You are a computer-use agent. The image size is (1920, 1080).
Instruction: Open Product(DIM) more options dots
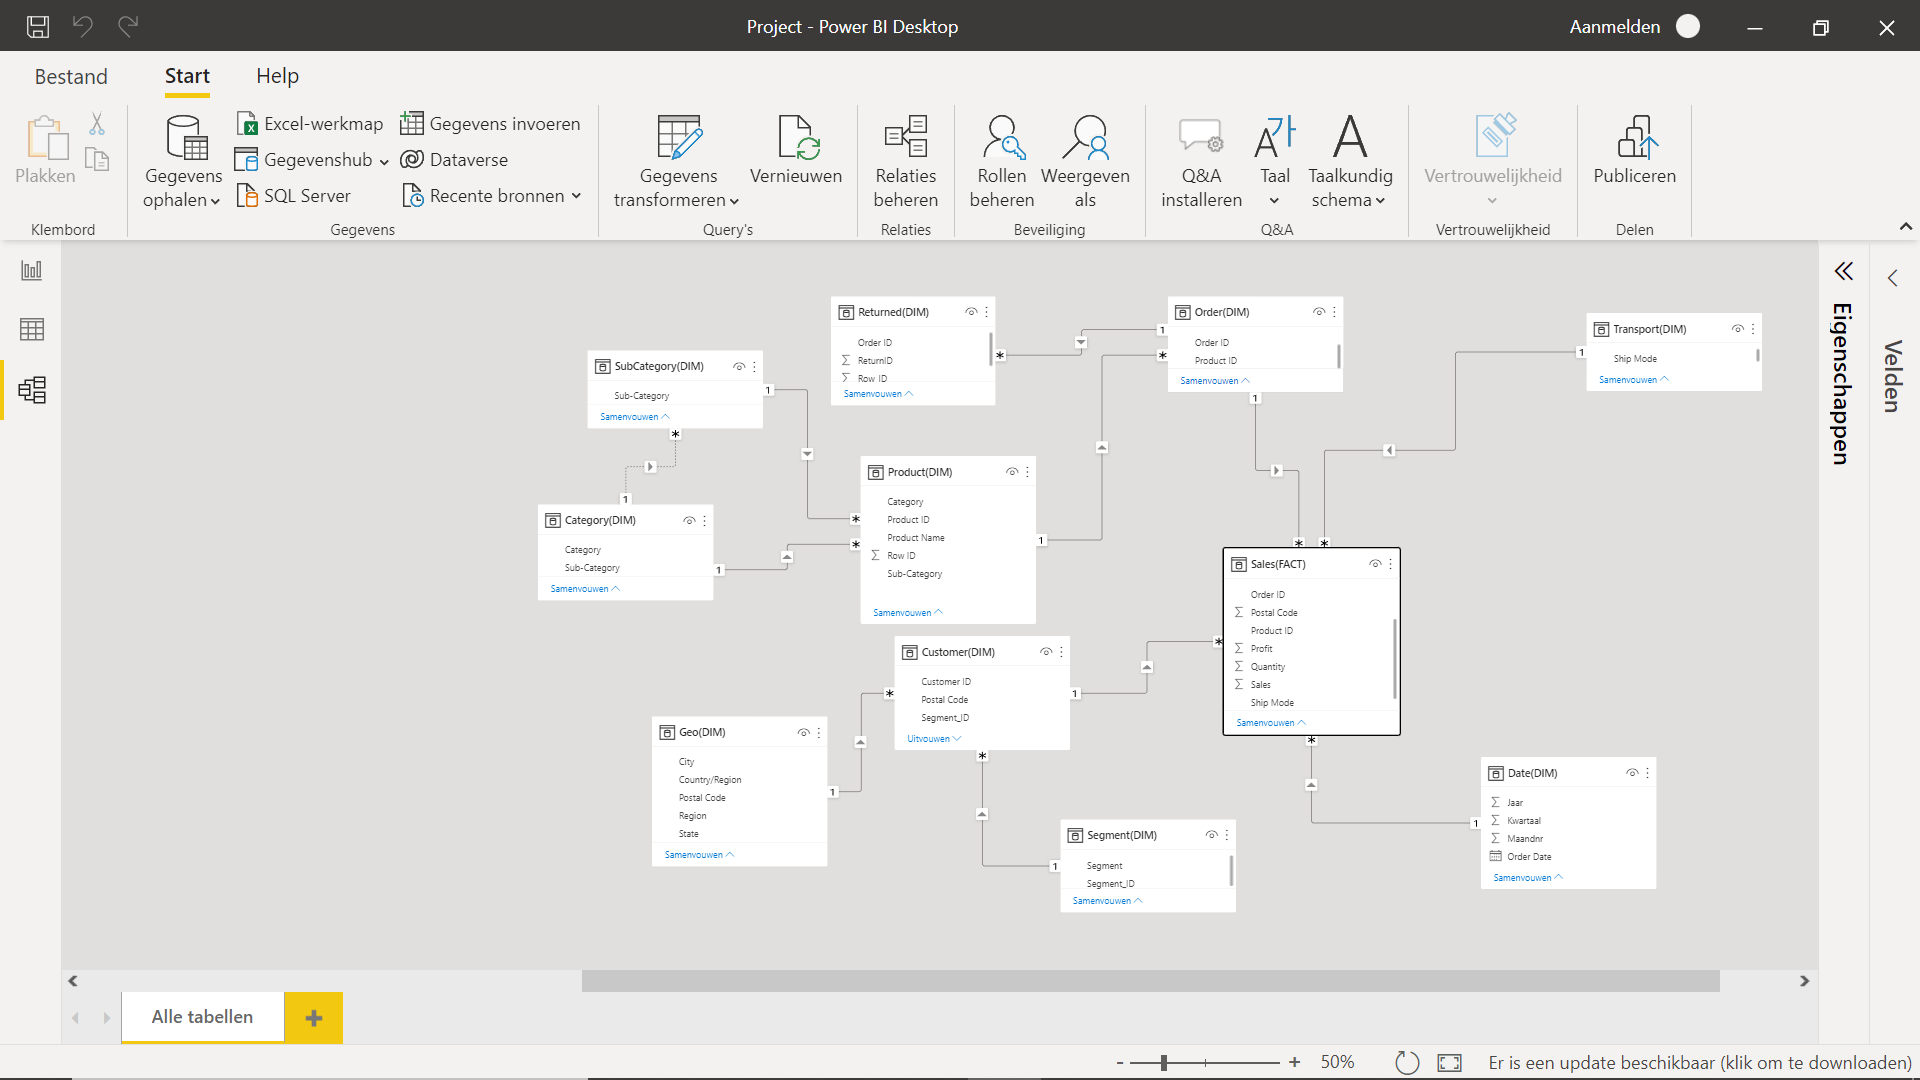pyautogui.click(x=1027, y=472)
